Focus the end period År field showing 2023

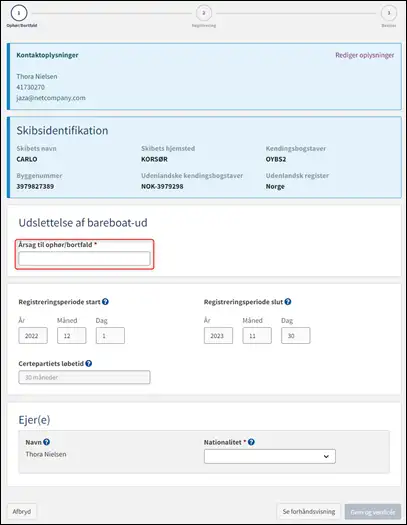coord(218,335)
